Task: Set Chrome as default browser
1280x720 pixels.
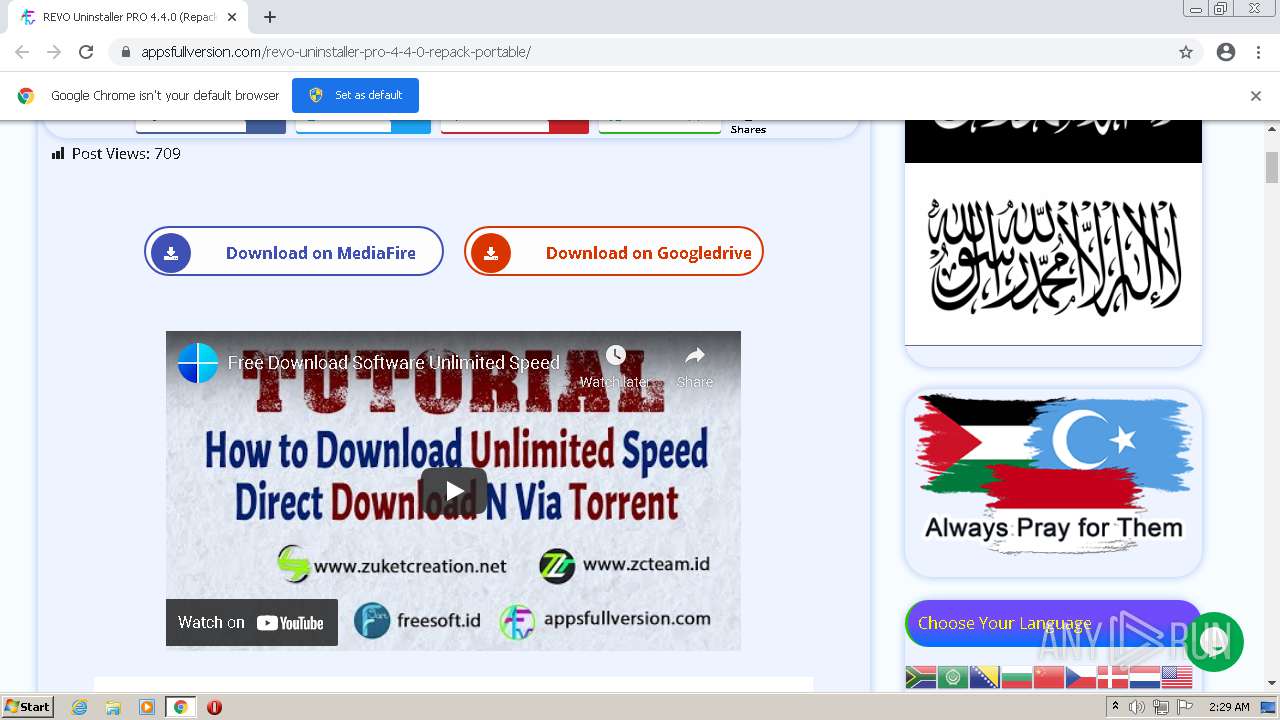Action: coord(355,95)
